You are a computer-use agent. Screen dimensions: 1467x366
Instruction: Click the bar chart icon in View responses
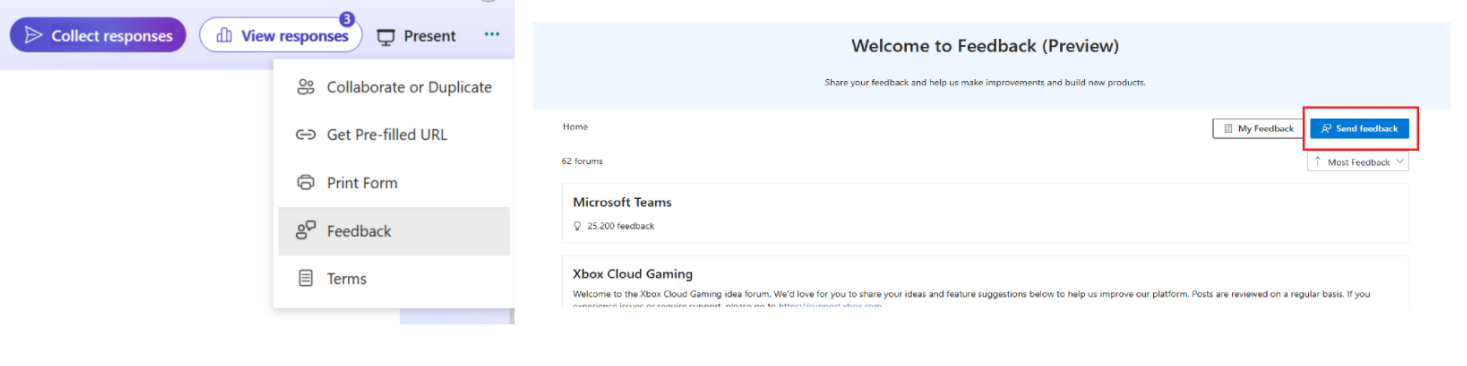225,36
